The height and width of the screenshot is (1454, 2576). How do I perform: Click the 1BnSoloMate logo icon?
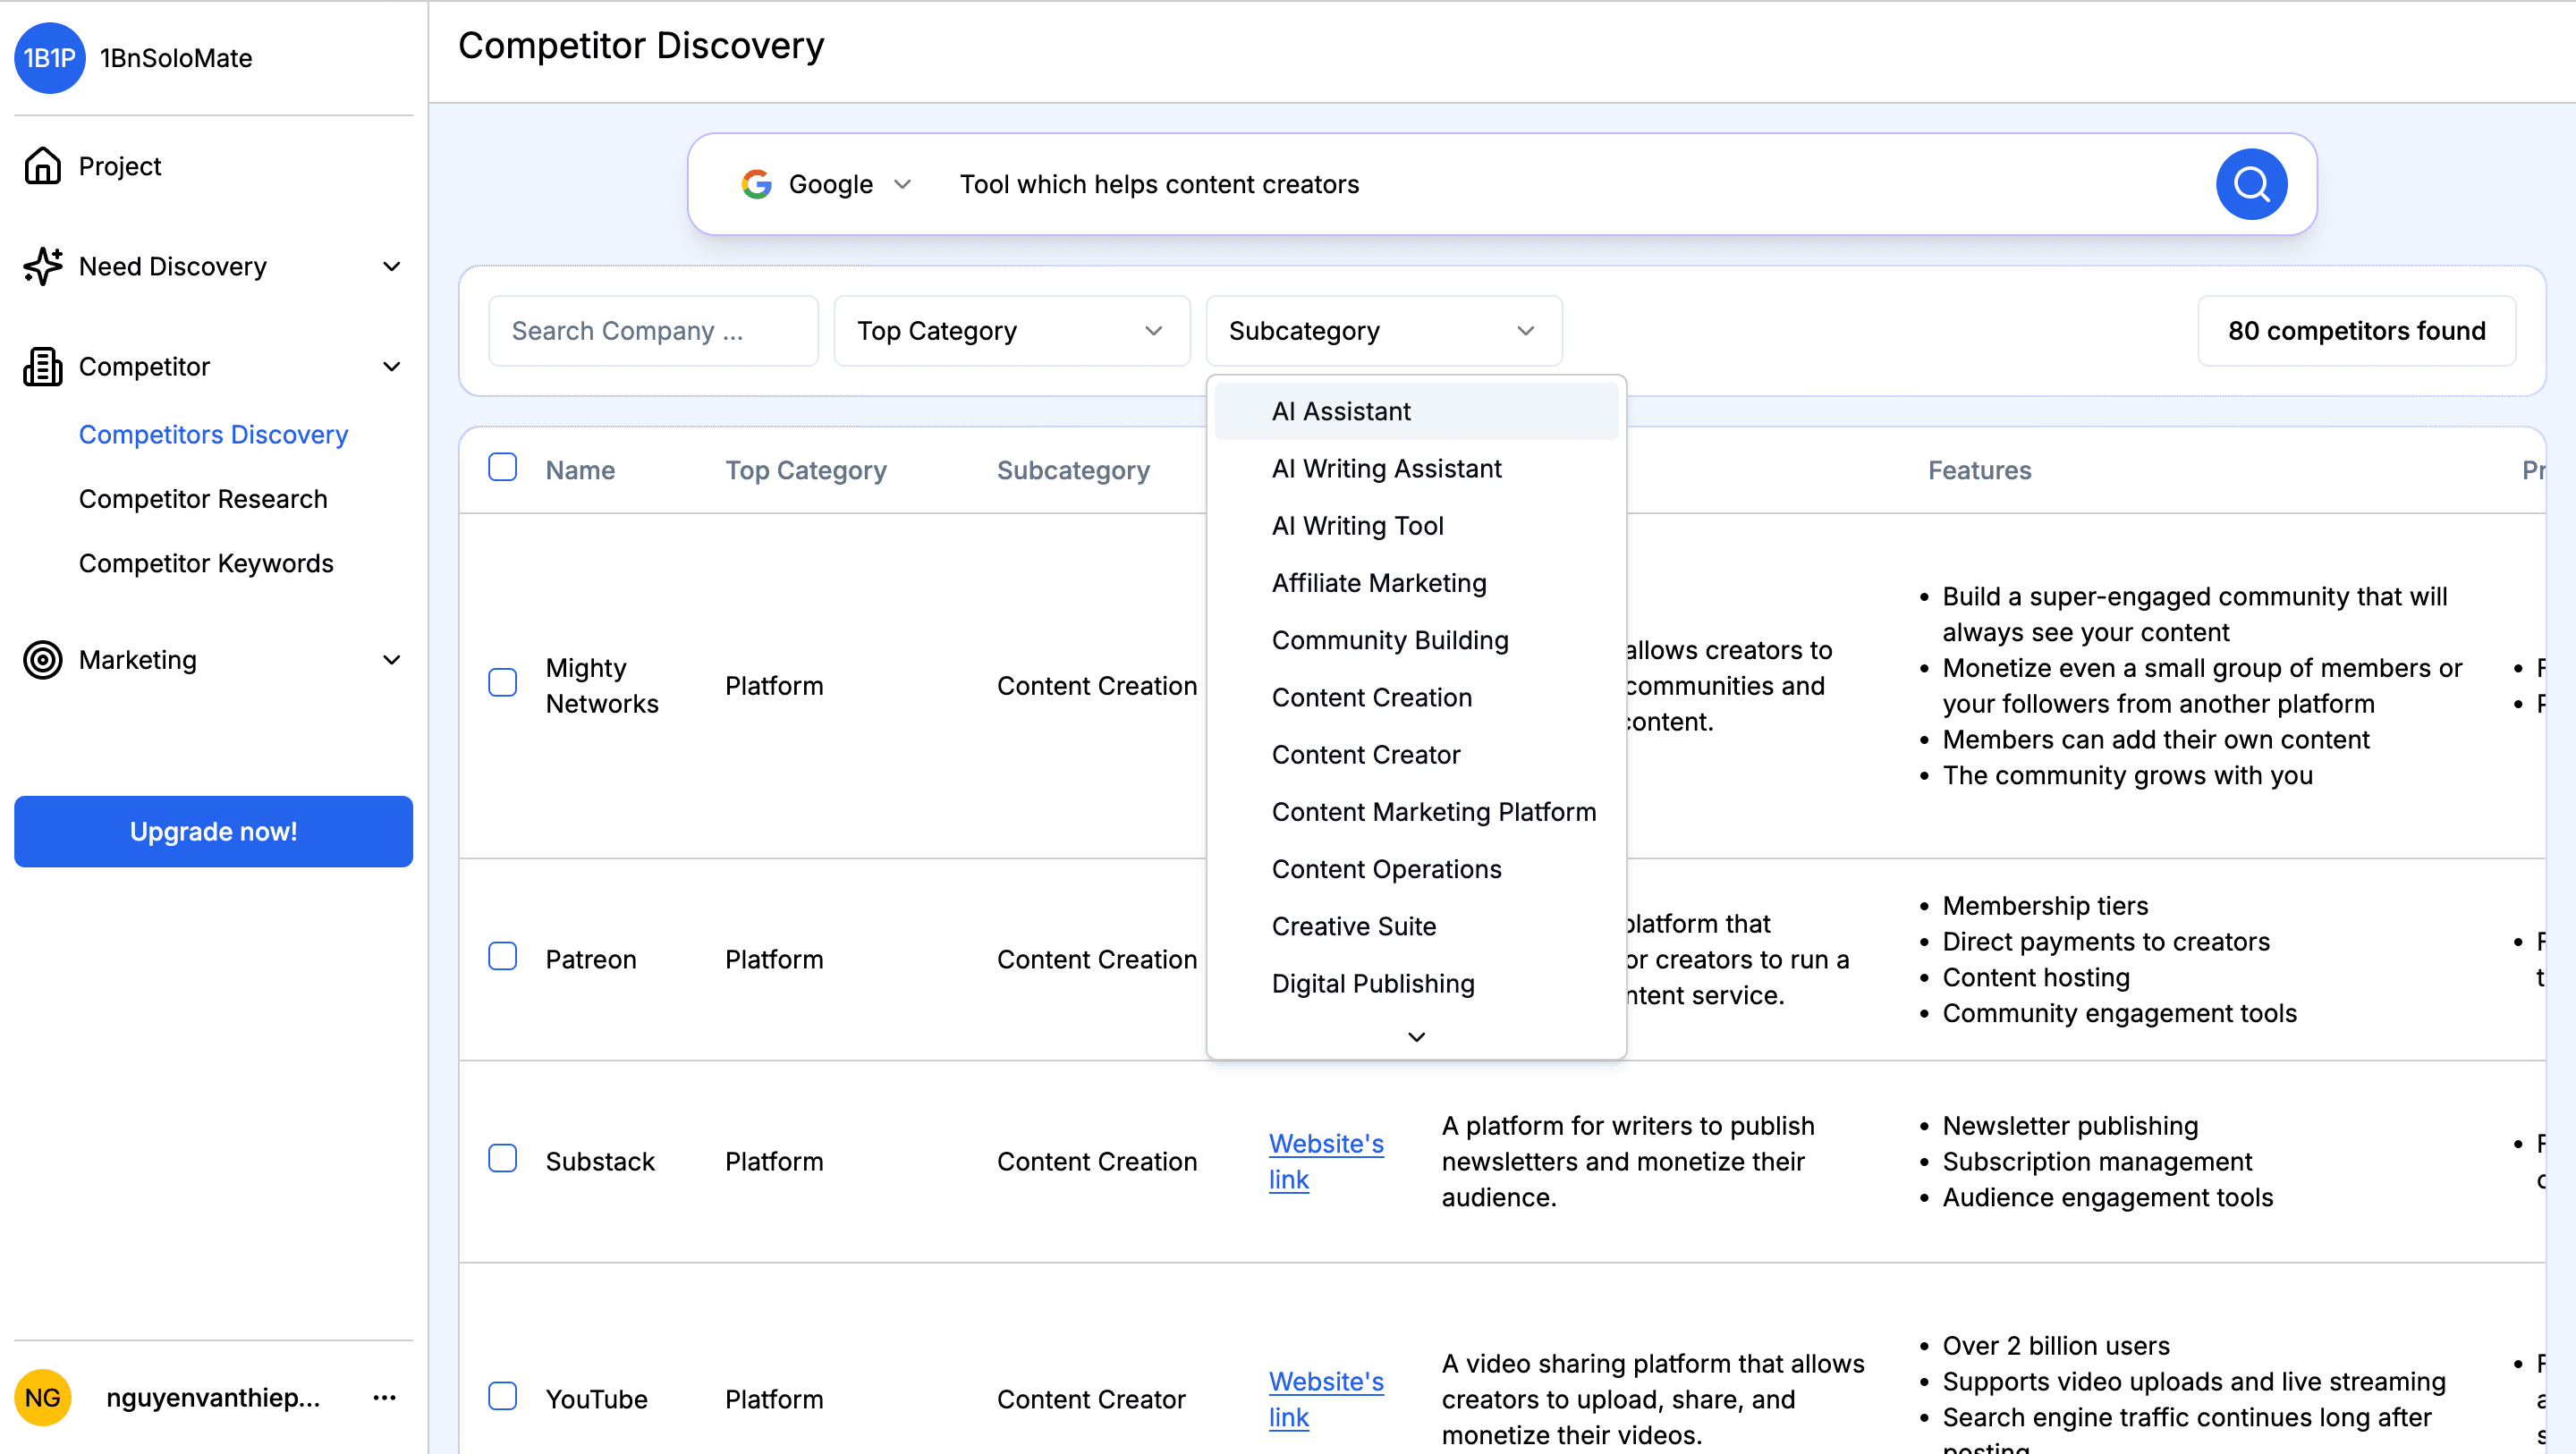(x=46, y=58)
